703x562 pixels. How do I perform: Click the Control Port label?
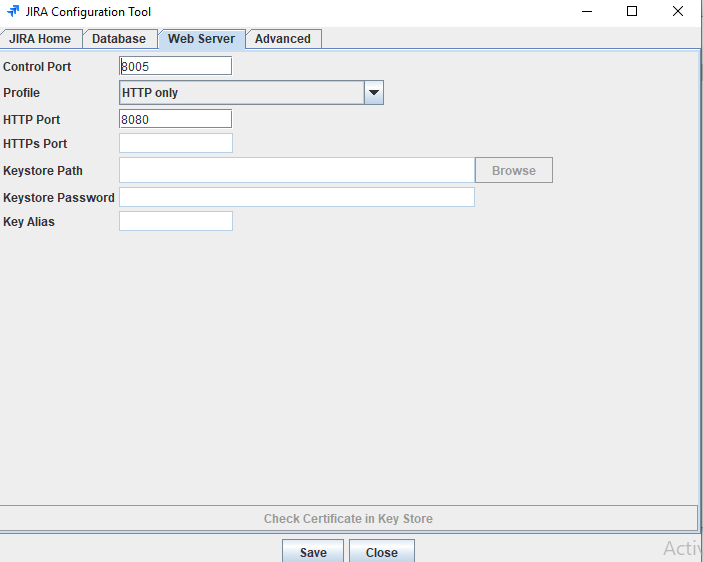pyautogui.click(x=37, y=67)
